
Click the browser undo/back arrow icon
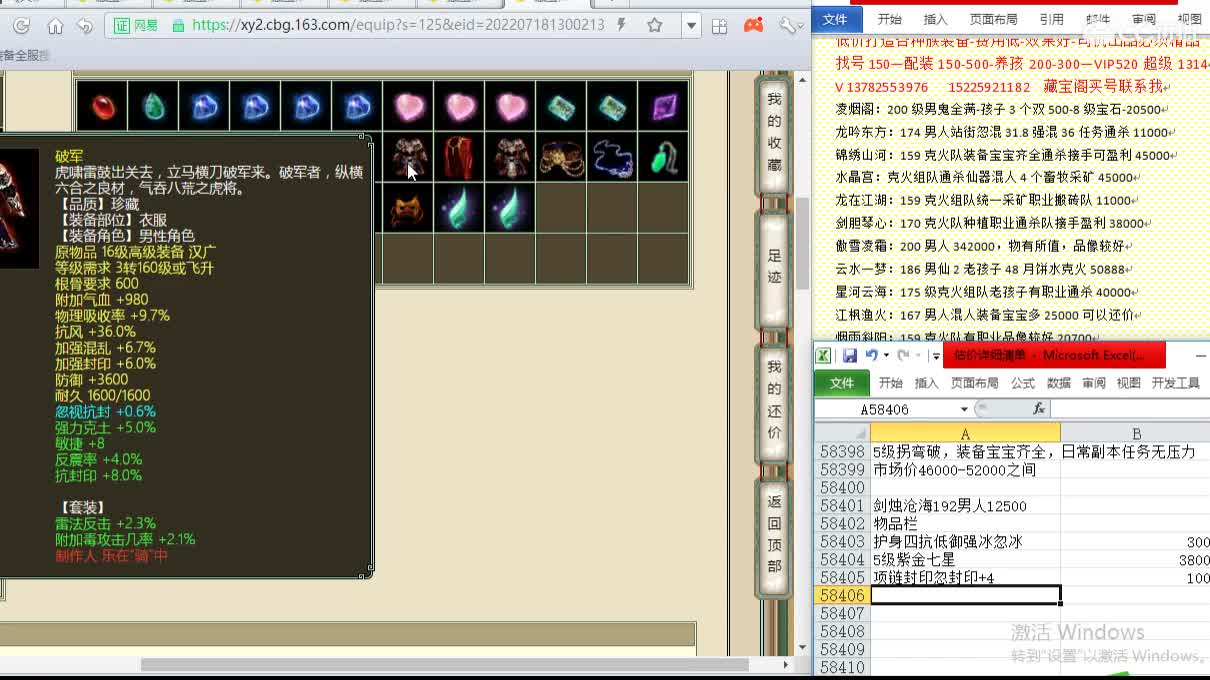click(x=86, y=25)
